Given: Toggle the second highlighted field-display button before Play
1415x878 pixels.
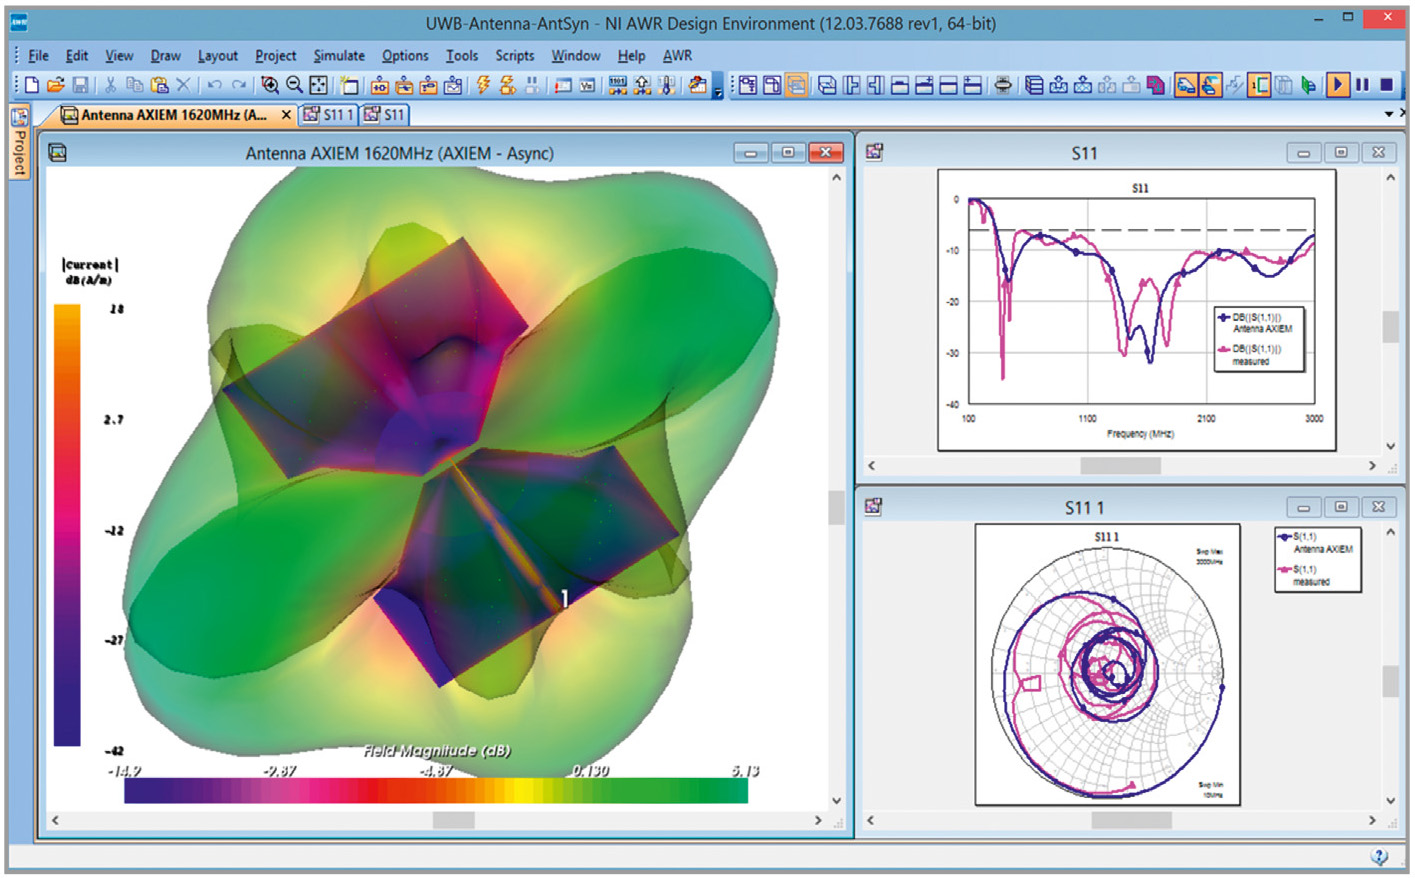Looking at the screenshot, I should (x=1210, y=86).
